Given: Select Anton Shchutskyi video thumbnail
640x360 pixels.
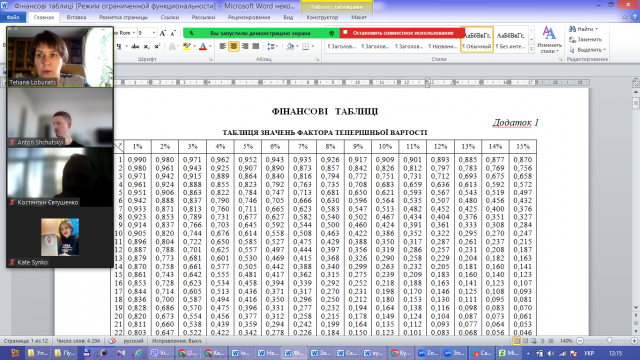Looking at the screenshot, I should [60, 118].
